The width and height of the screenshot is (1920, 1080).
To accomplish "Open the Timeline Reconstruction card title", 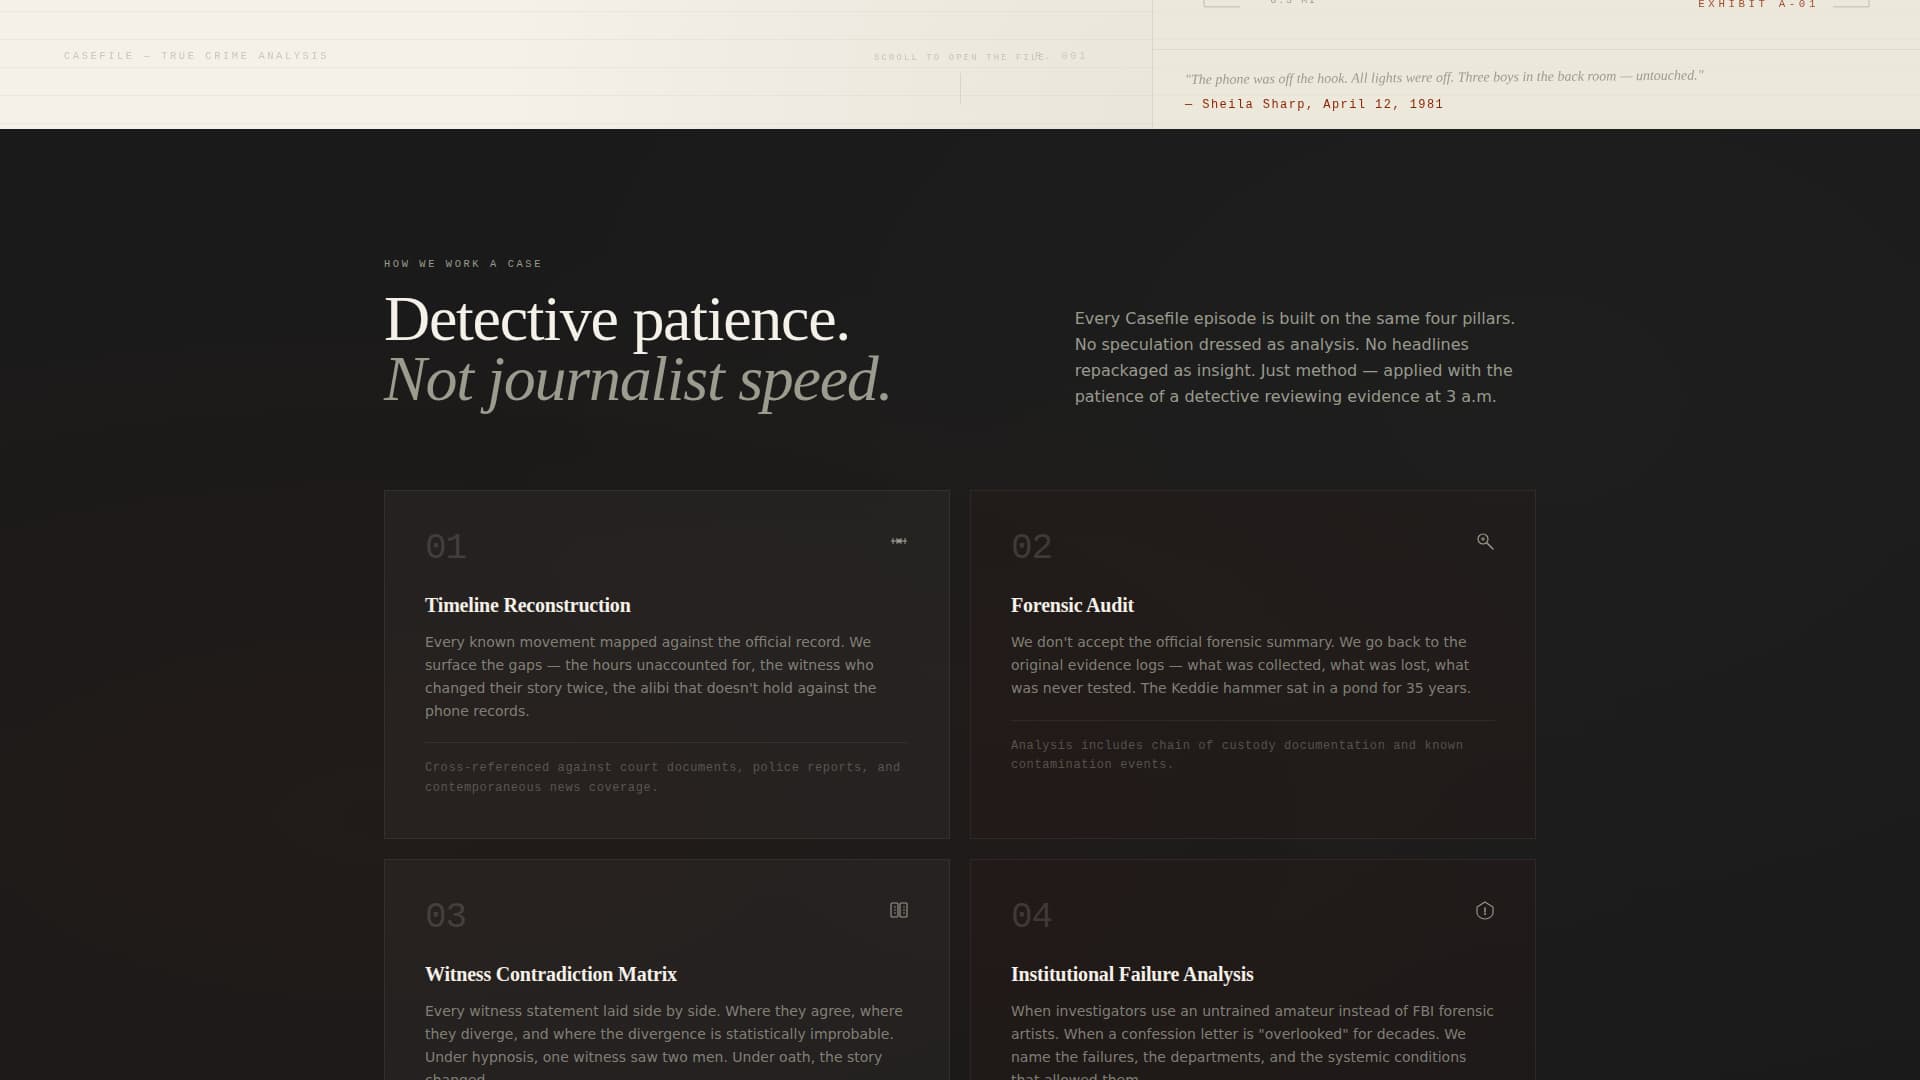I will coord(528,605).
